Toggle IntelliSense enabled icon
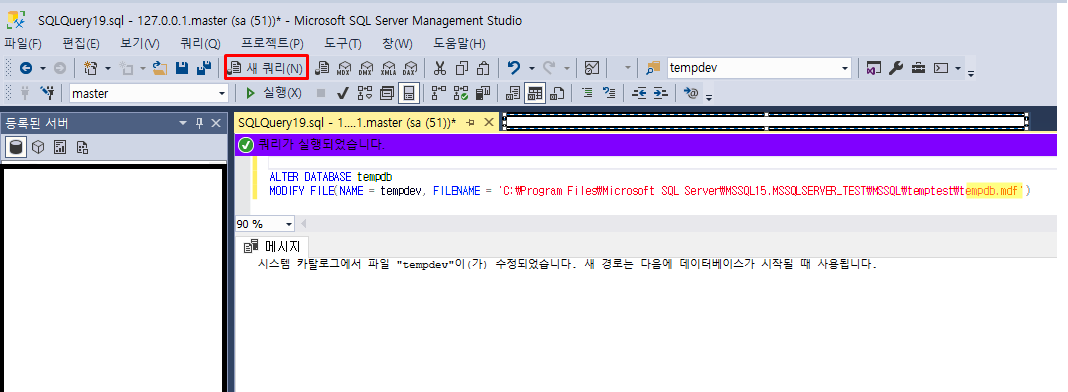This screenshot has width=1068, height=392. tap(409, 93)
